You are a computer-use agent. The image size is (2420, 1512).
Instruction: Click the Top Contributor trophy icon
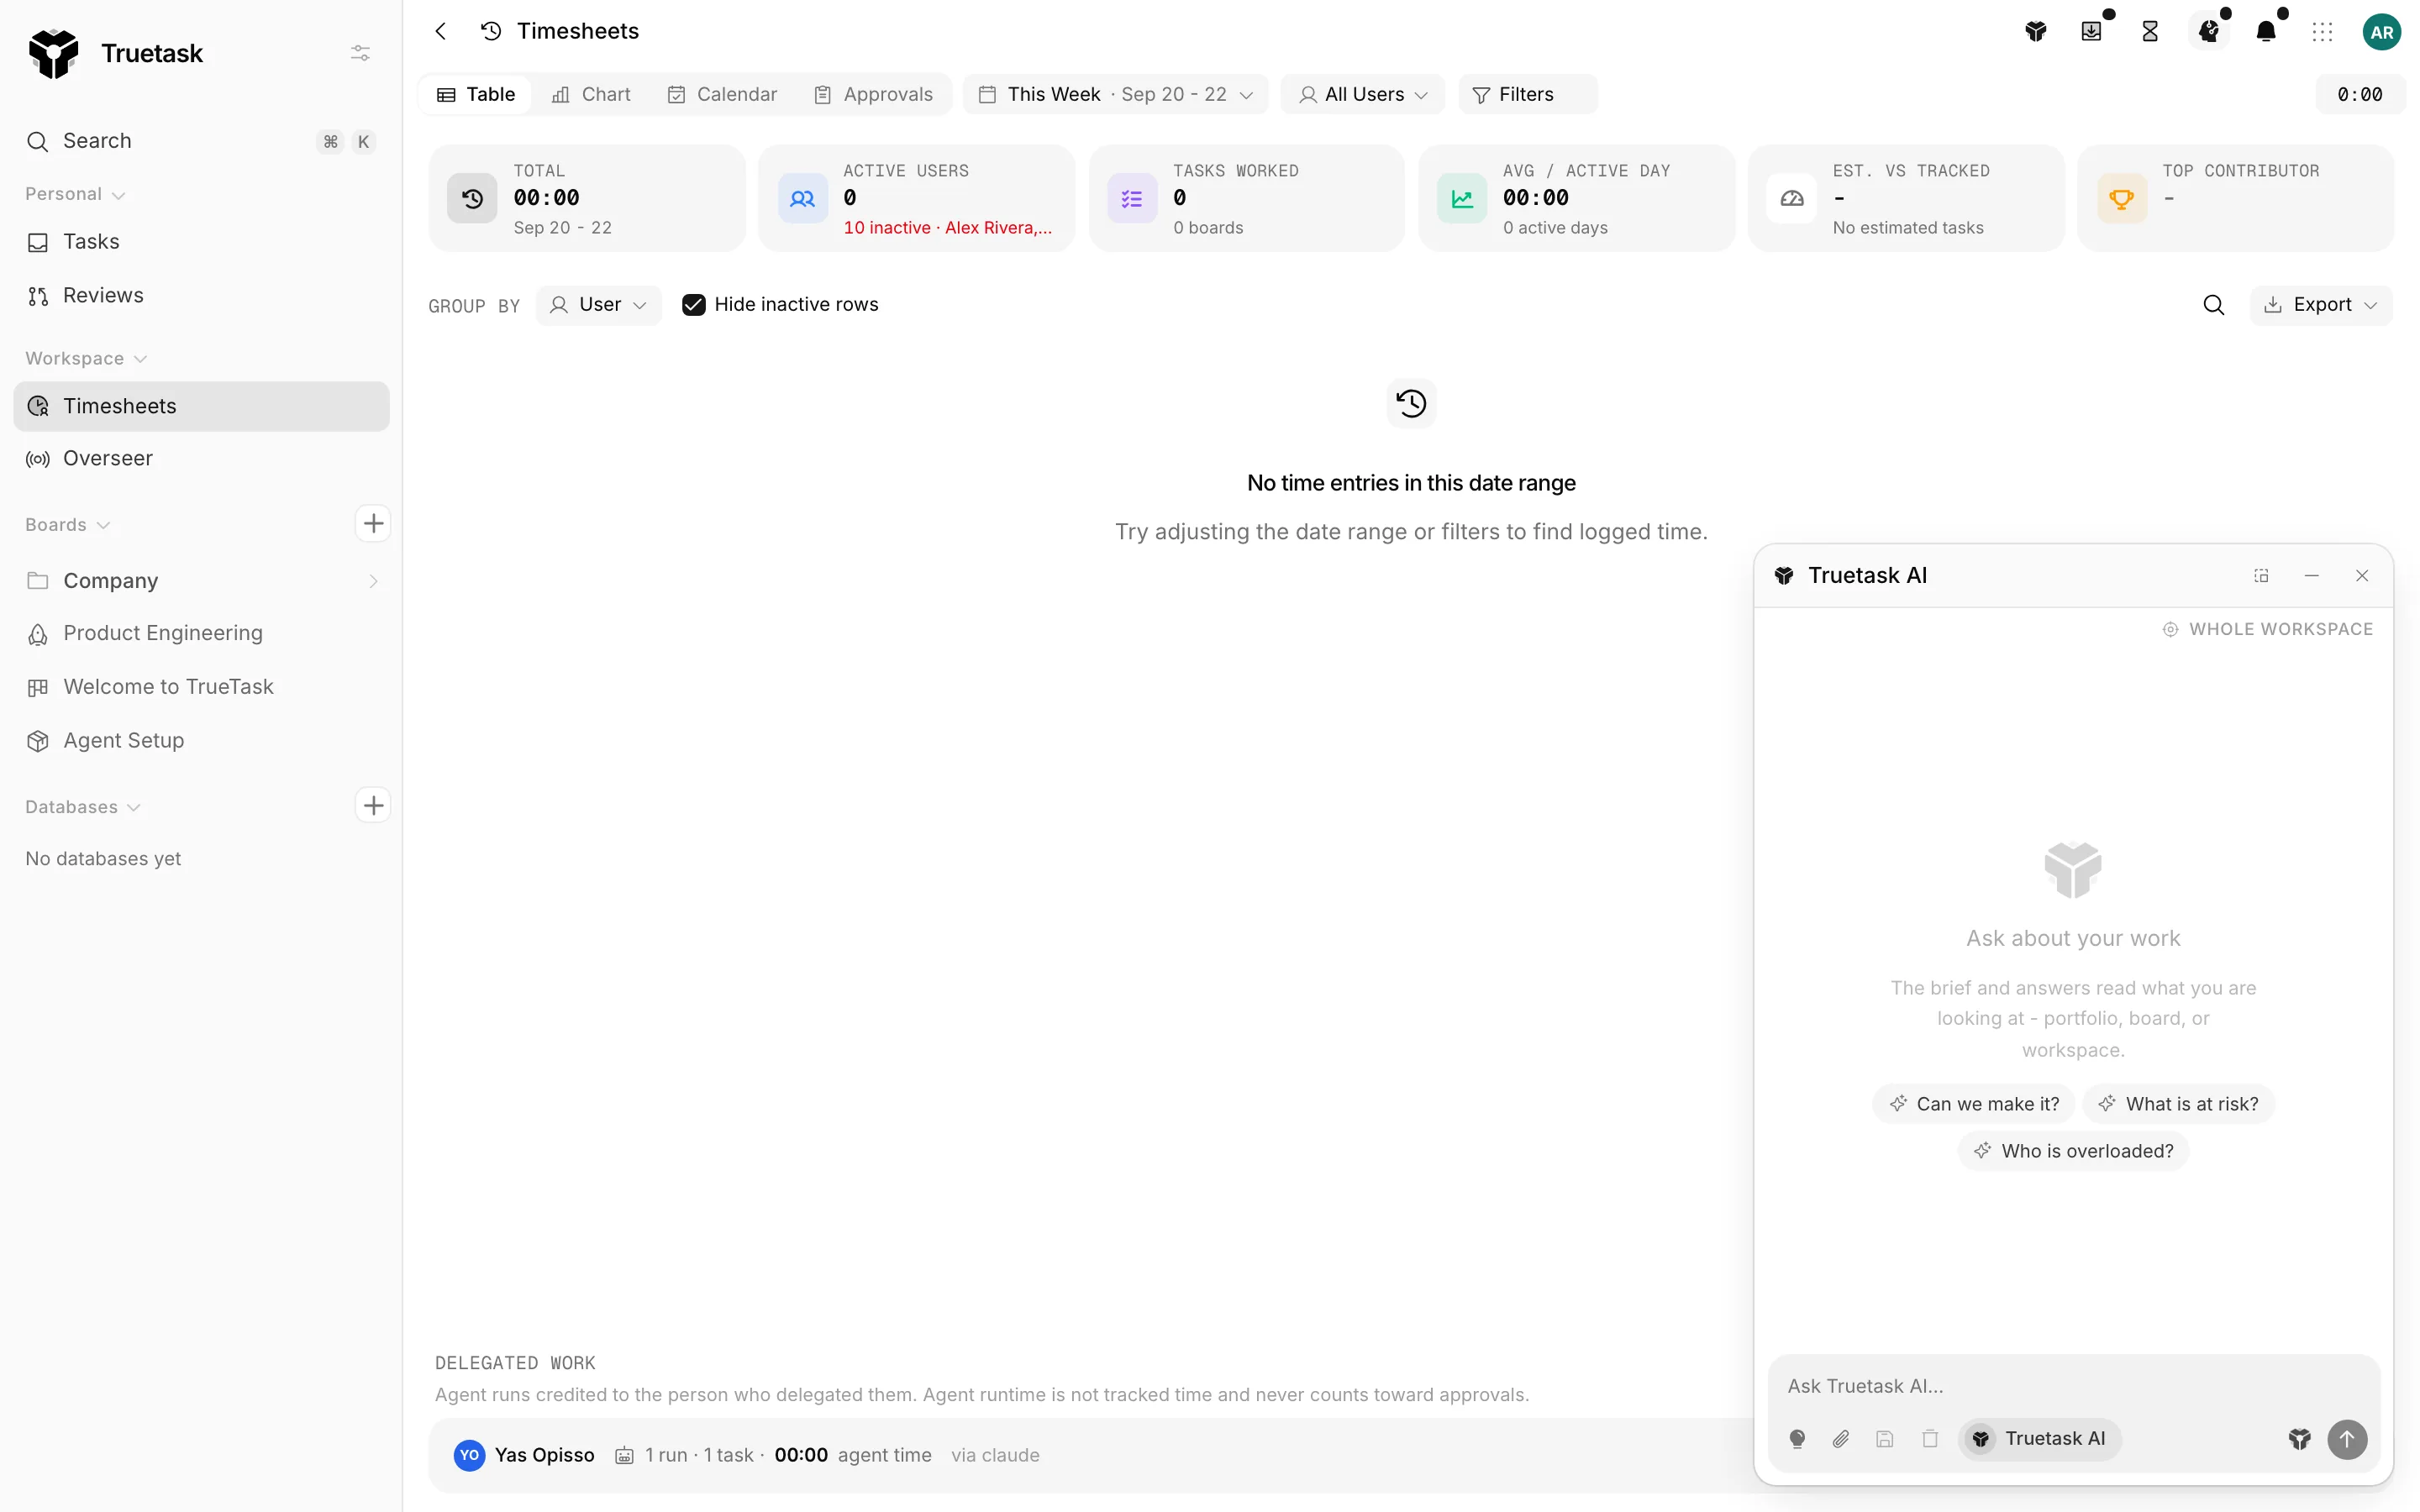click(2121, 198)
